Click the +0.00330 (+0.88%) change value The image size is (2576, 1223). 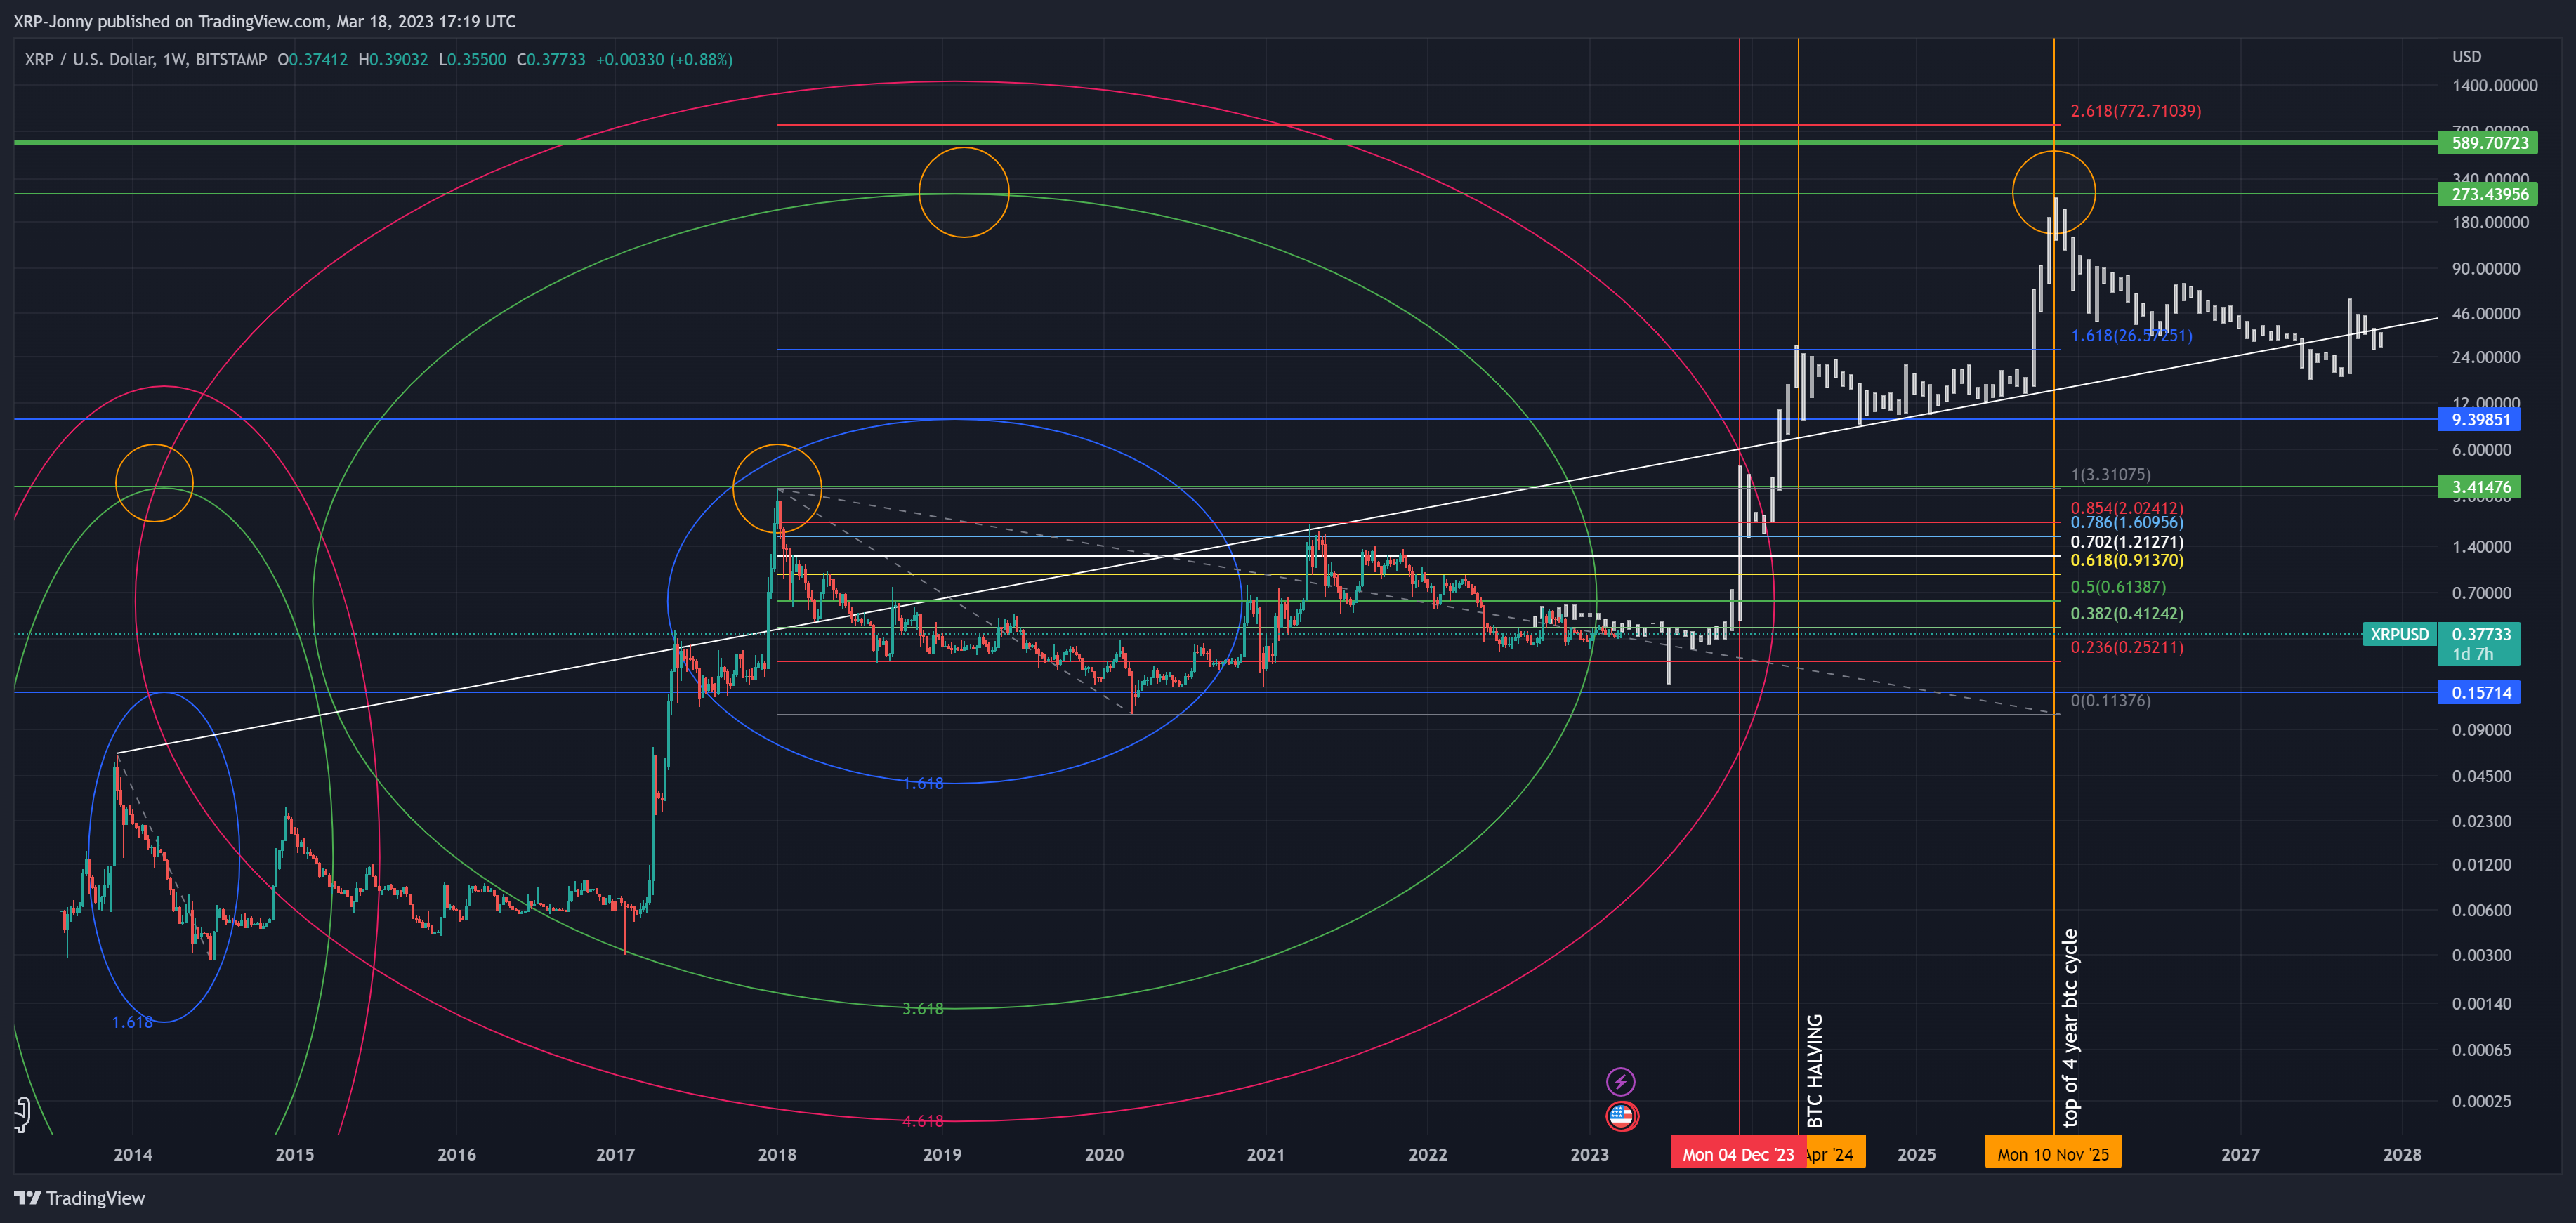point(664,59)
